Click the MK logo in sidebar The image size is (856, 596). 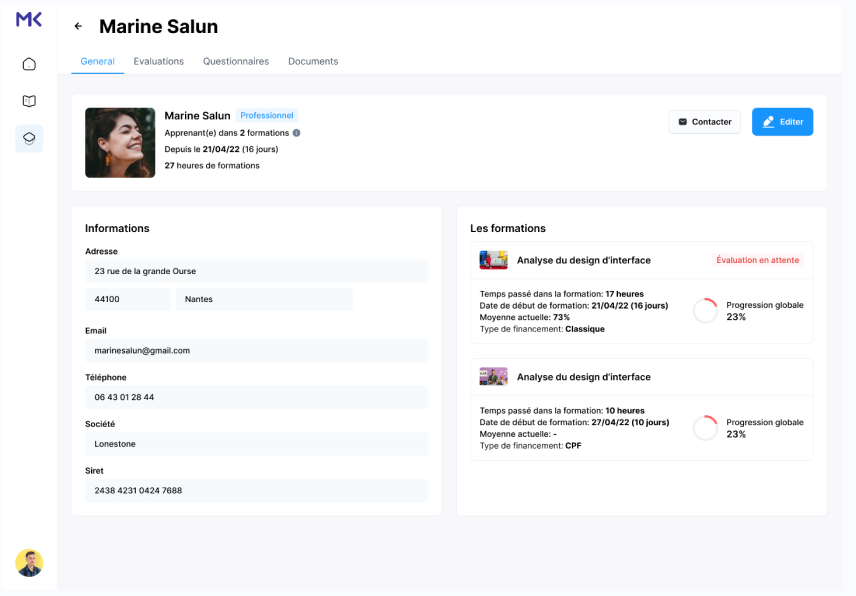pyautogui.click(x=29, y=20)
